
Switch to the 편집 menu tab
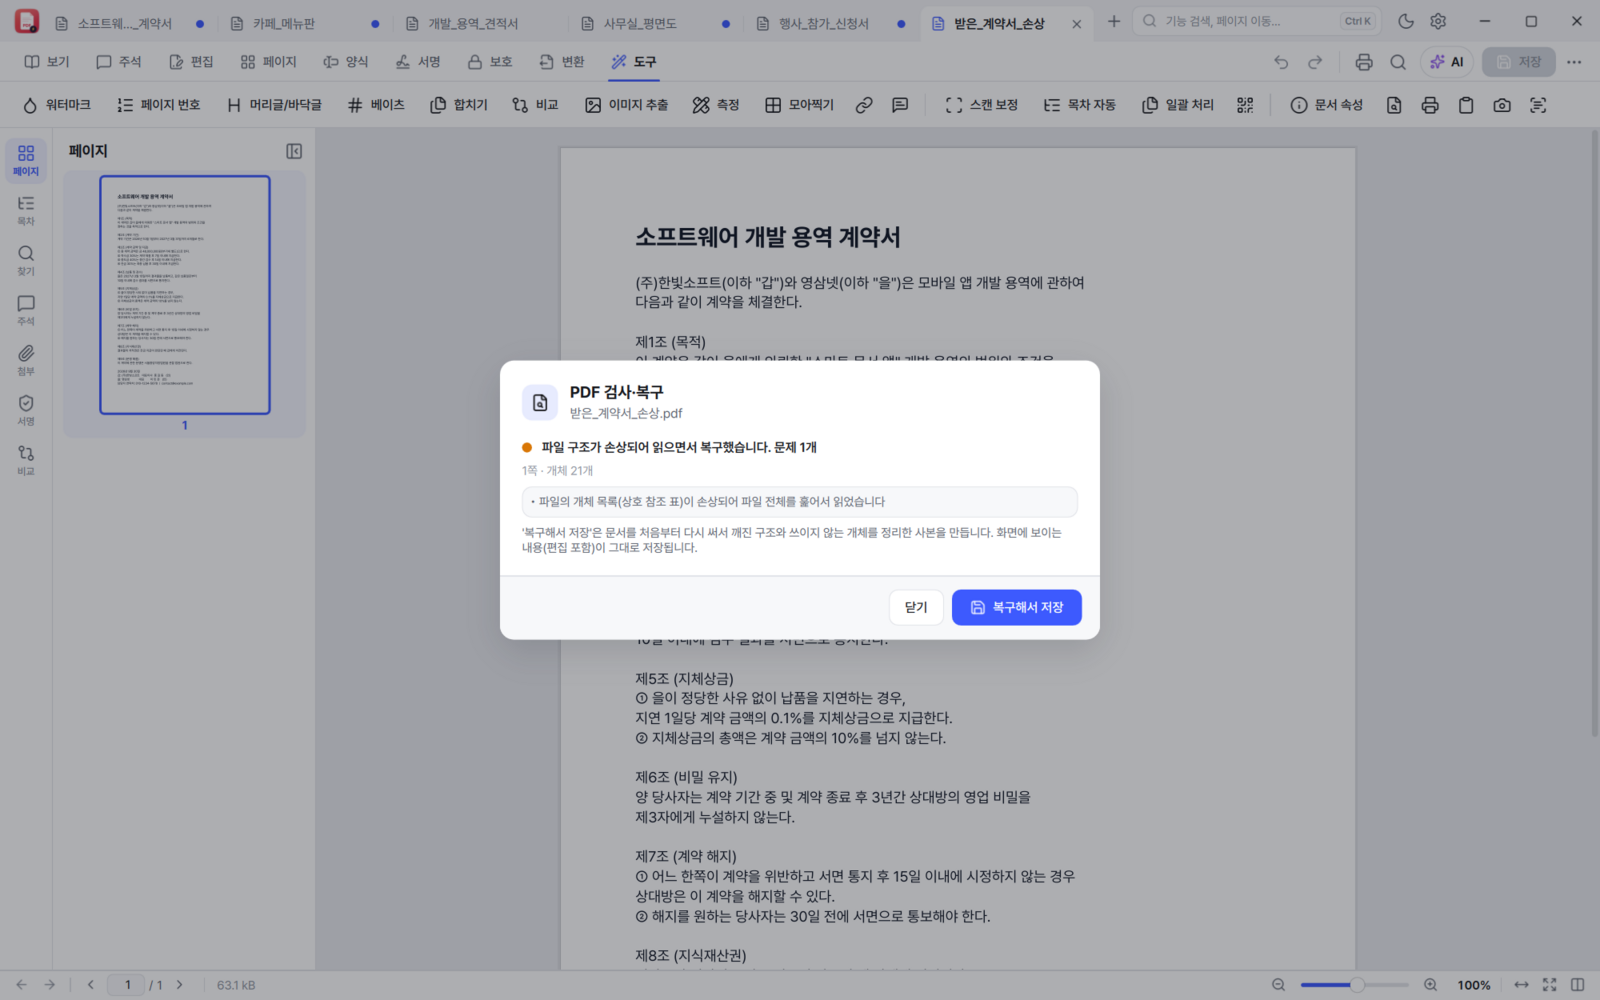(x=191, y=62)
